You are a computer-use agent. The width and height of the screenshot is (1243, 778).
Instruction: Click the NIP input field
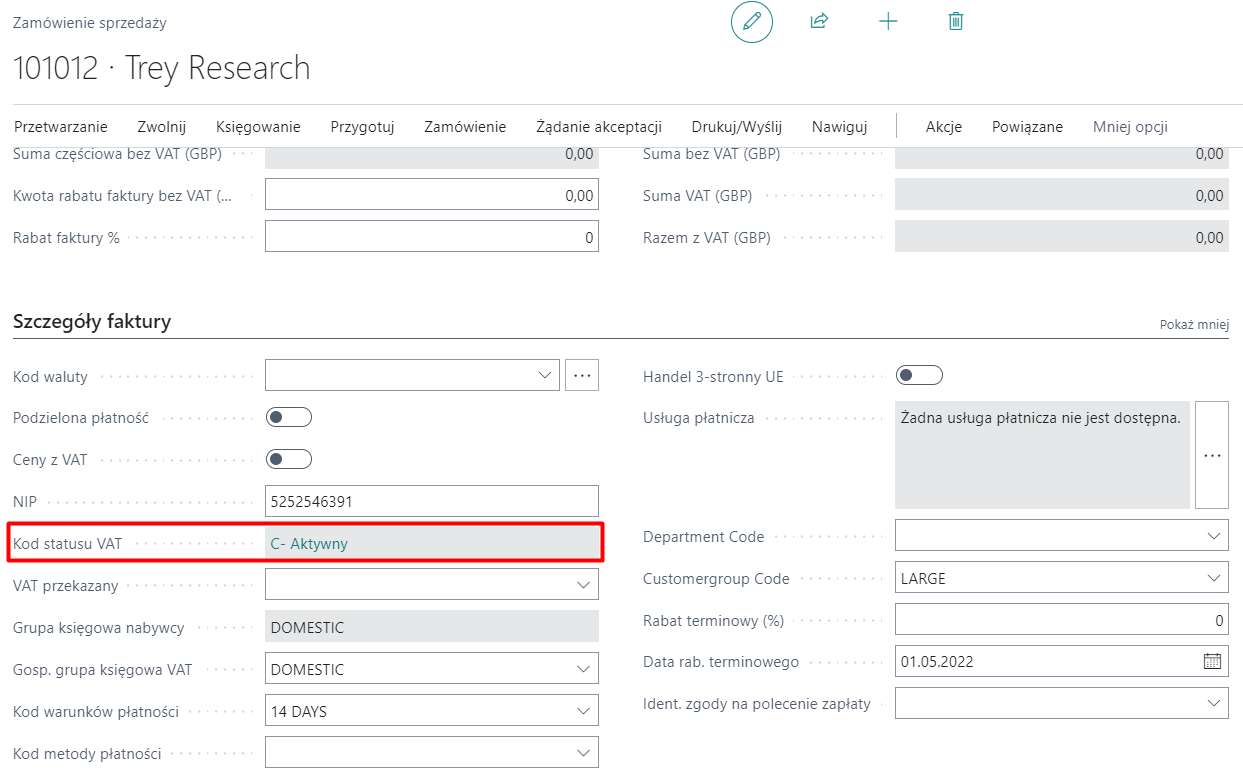(x=431, y=501)
